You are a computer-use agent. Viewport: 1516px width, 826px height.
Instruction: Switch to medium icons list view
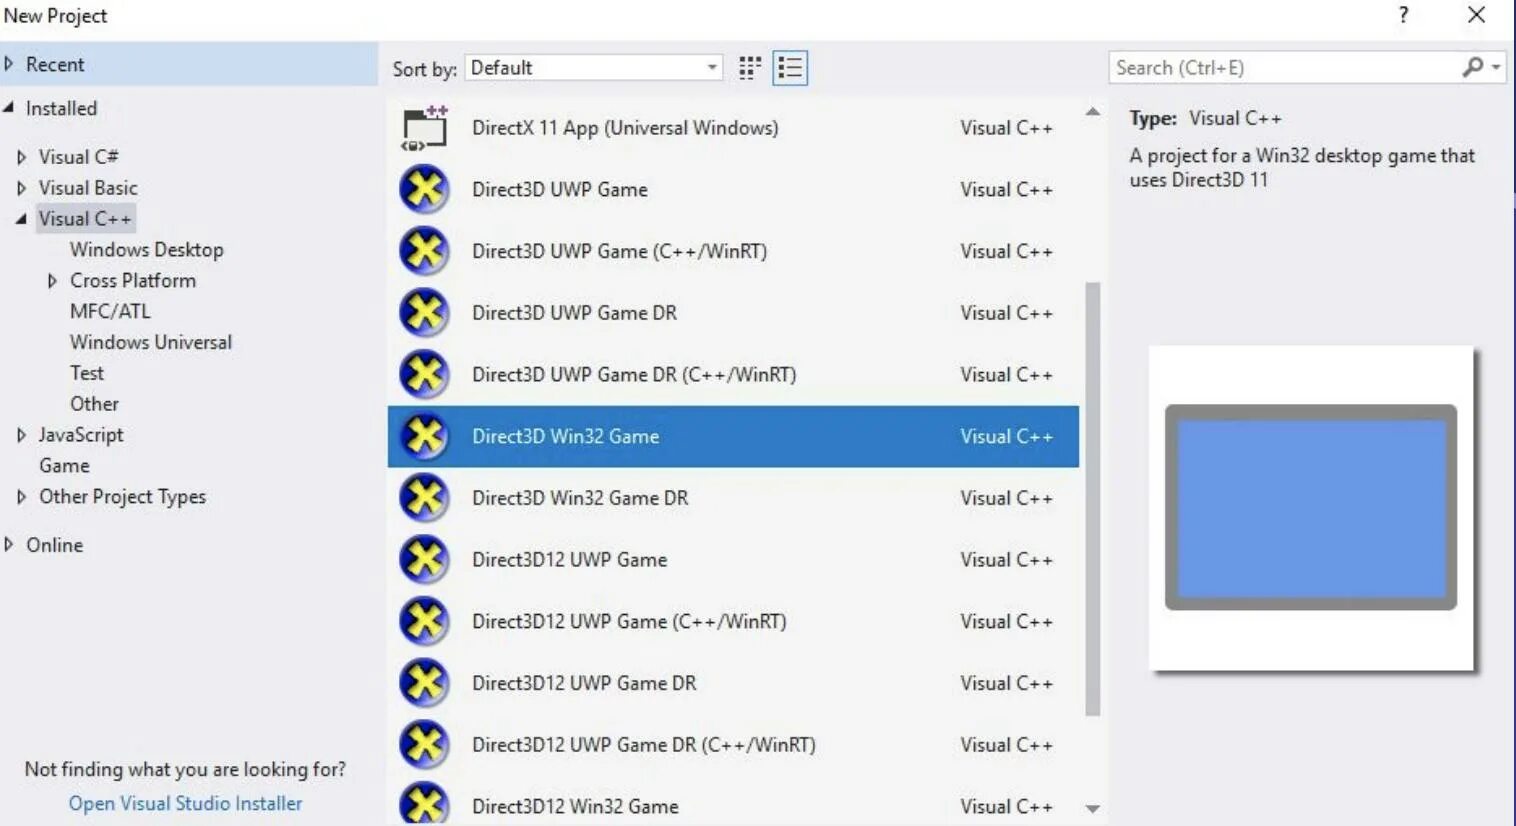[x=790, y=67]
